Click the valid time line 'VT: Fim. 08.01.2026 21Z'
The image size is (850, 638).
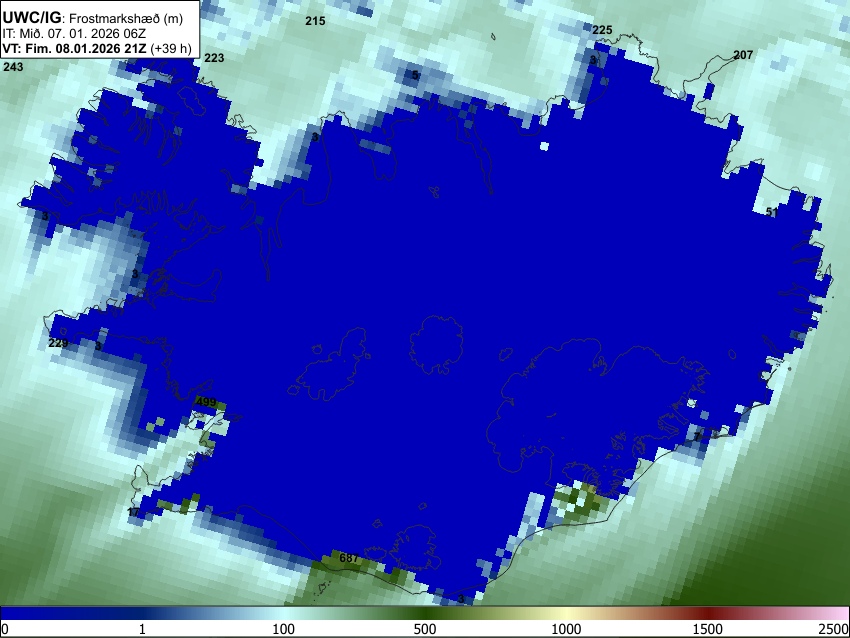tap(74, 48)
